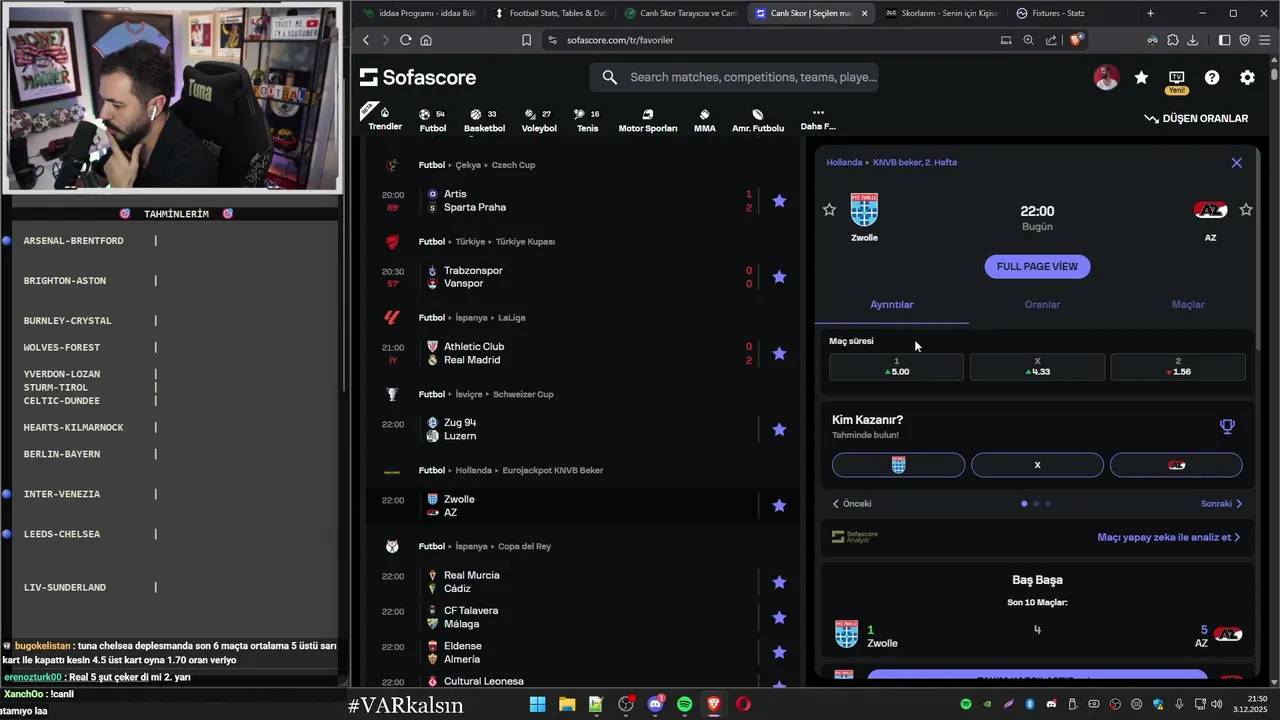Go to Sonraki prediction card
The image size is (1280, 720).
pos(1222,504)
